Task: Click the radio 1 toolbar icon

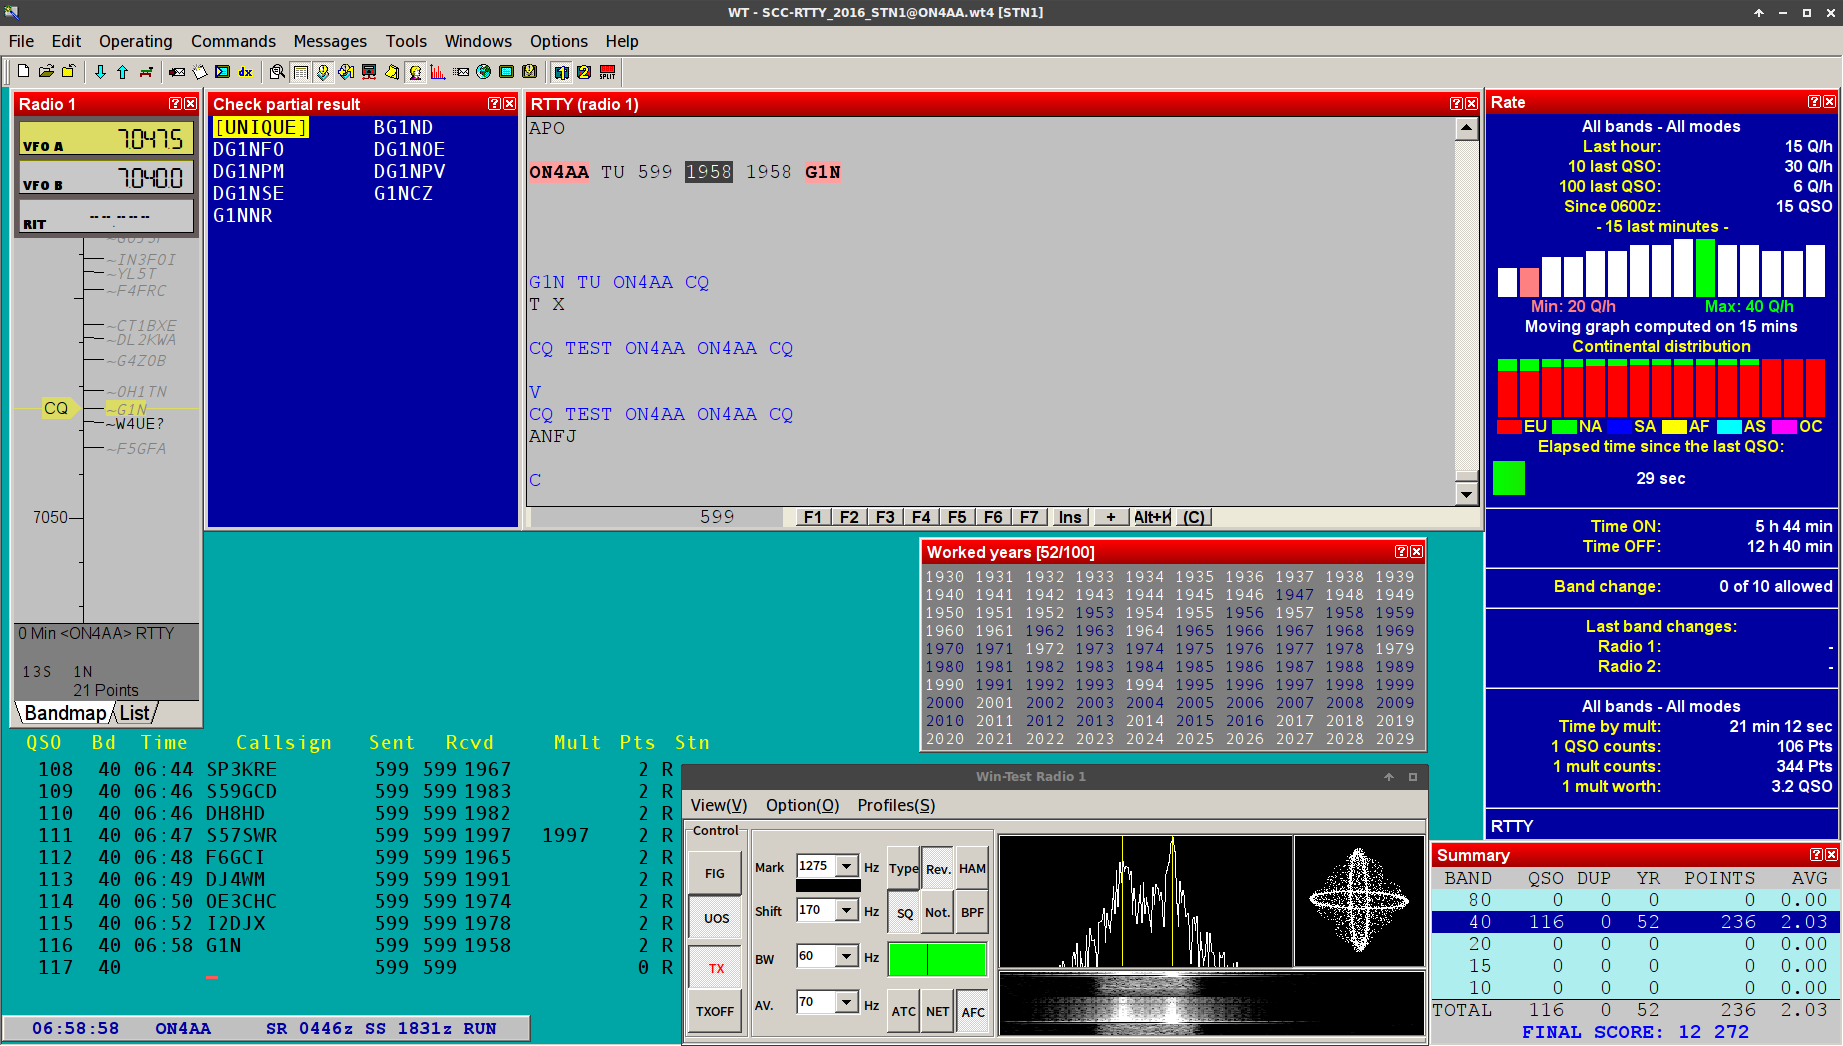Action: (x=562, y=72)
